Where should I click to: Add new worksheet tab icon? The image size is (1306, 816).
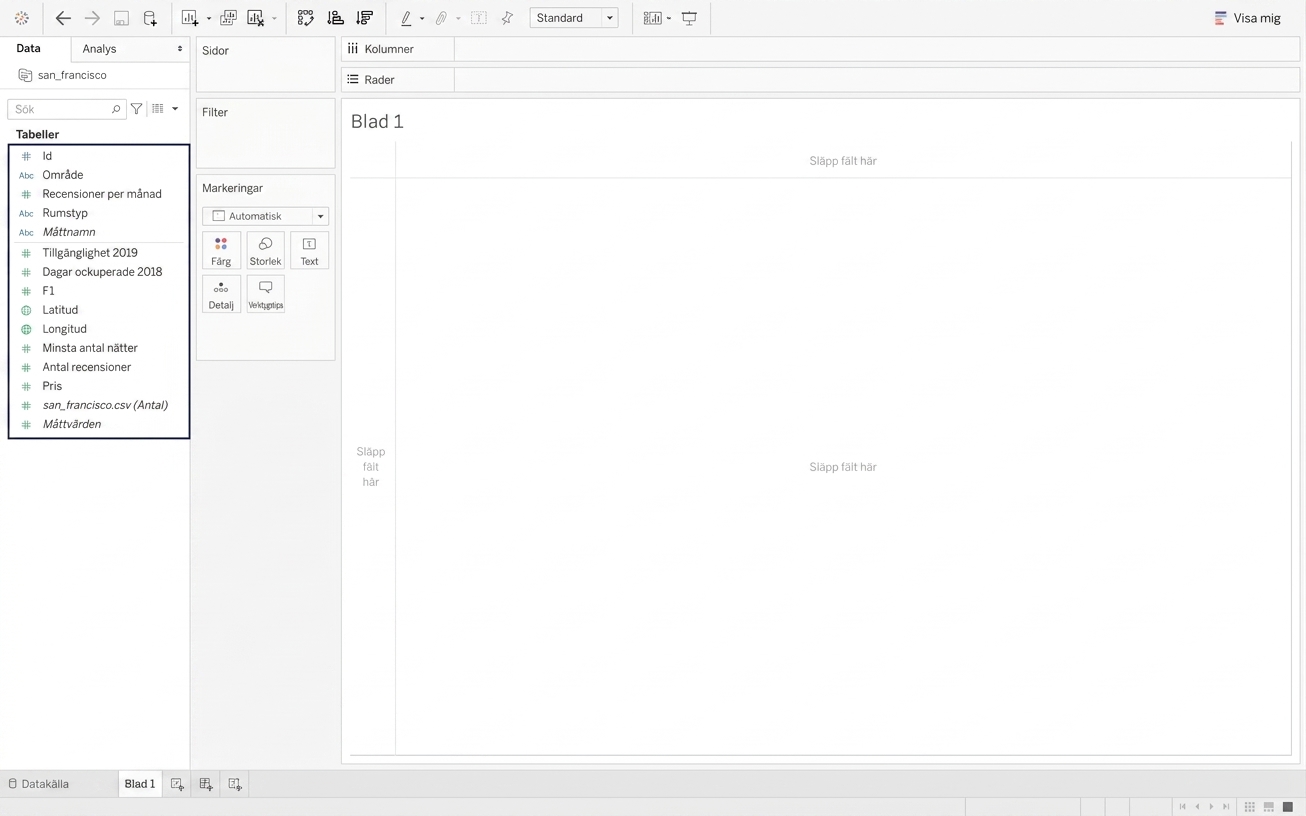tap(177, 785)
